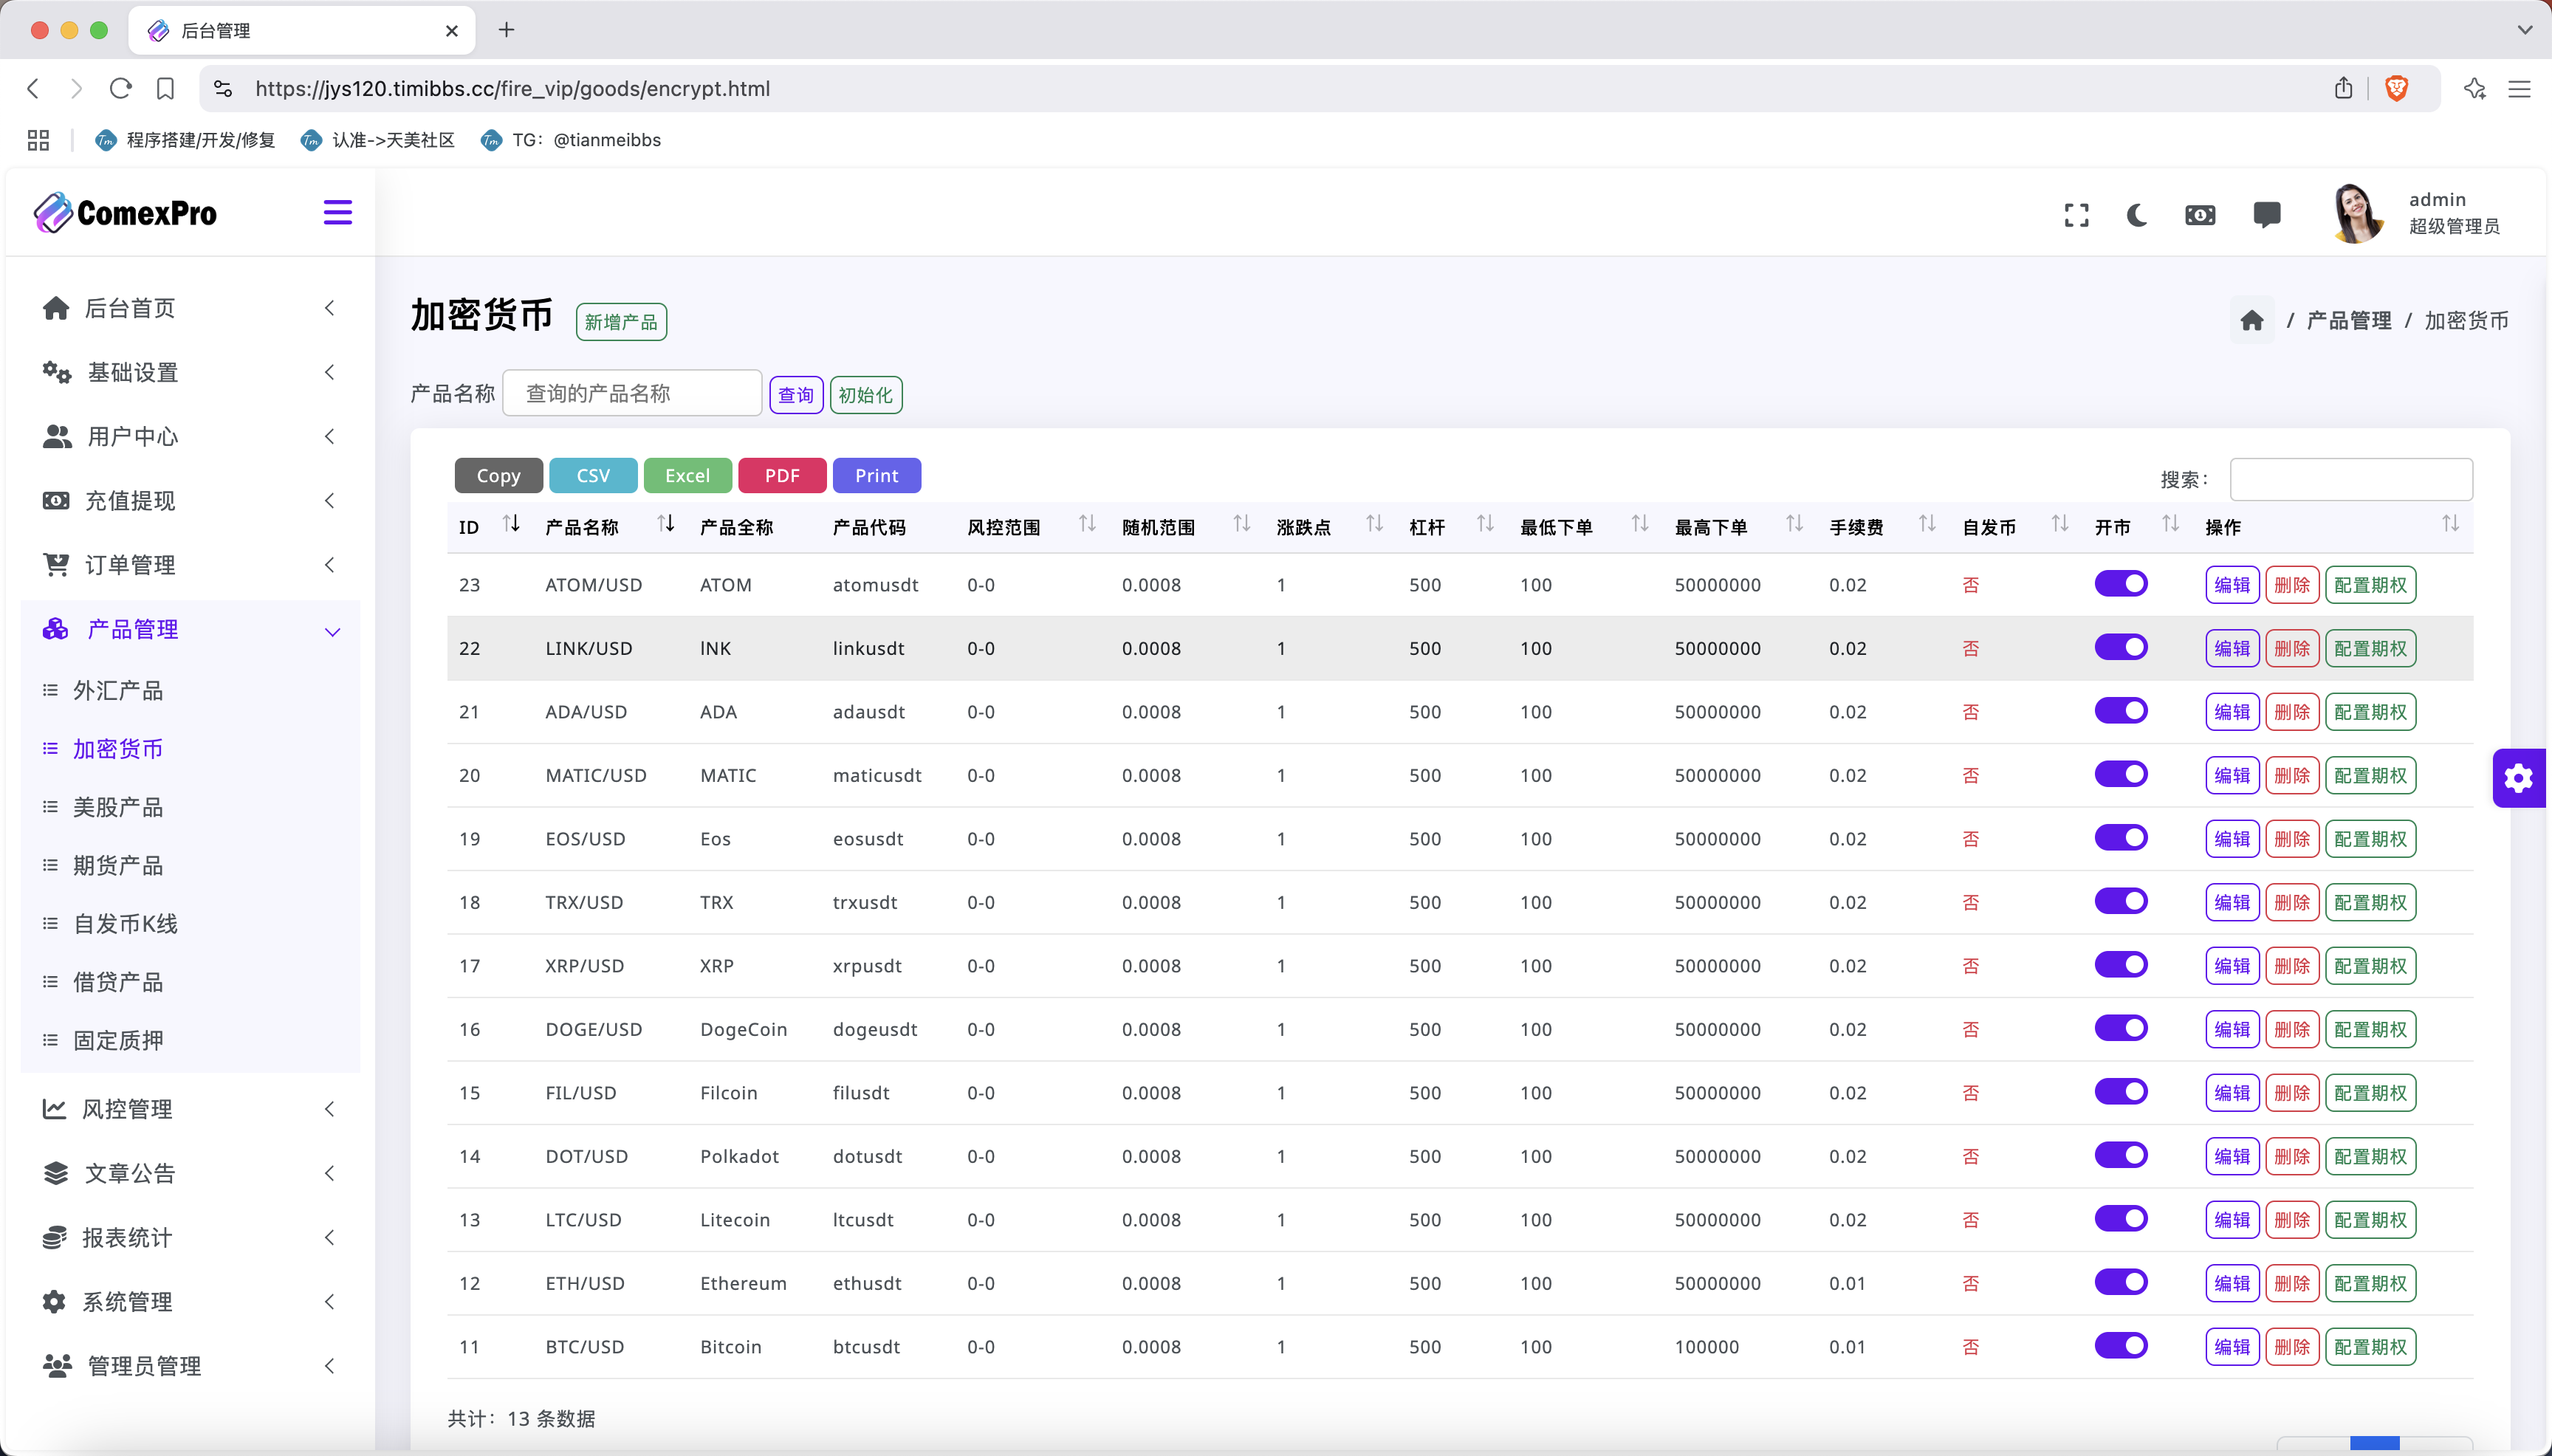Toggle 开市 switch for DOGE/USD
This screenshot has height=1456, width=2552.
pos(2121,1028)
